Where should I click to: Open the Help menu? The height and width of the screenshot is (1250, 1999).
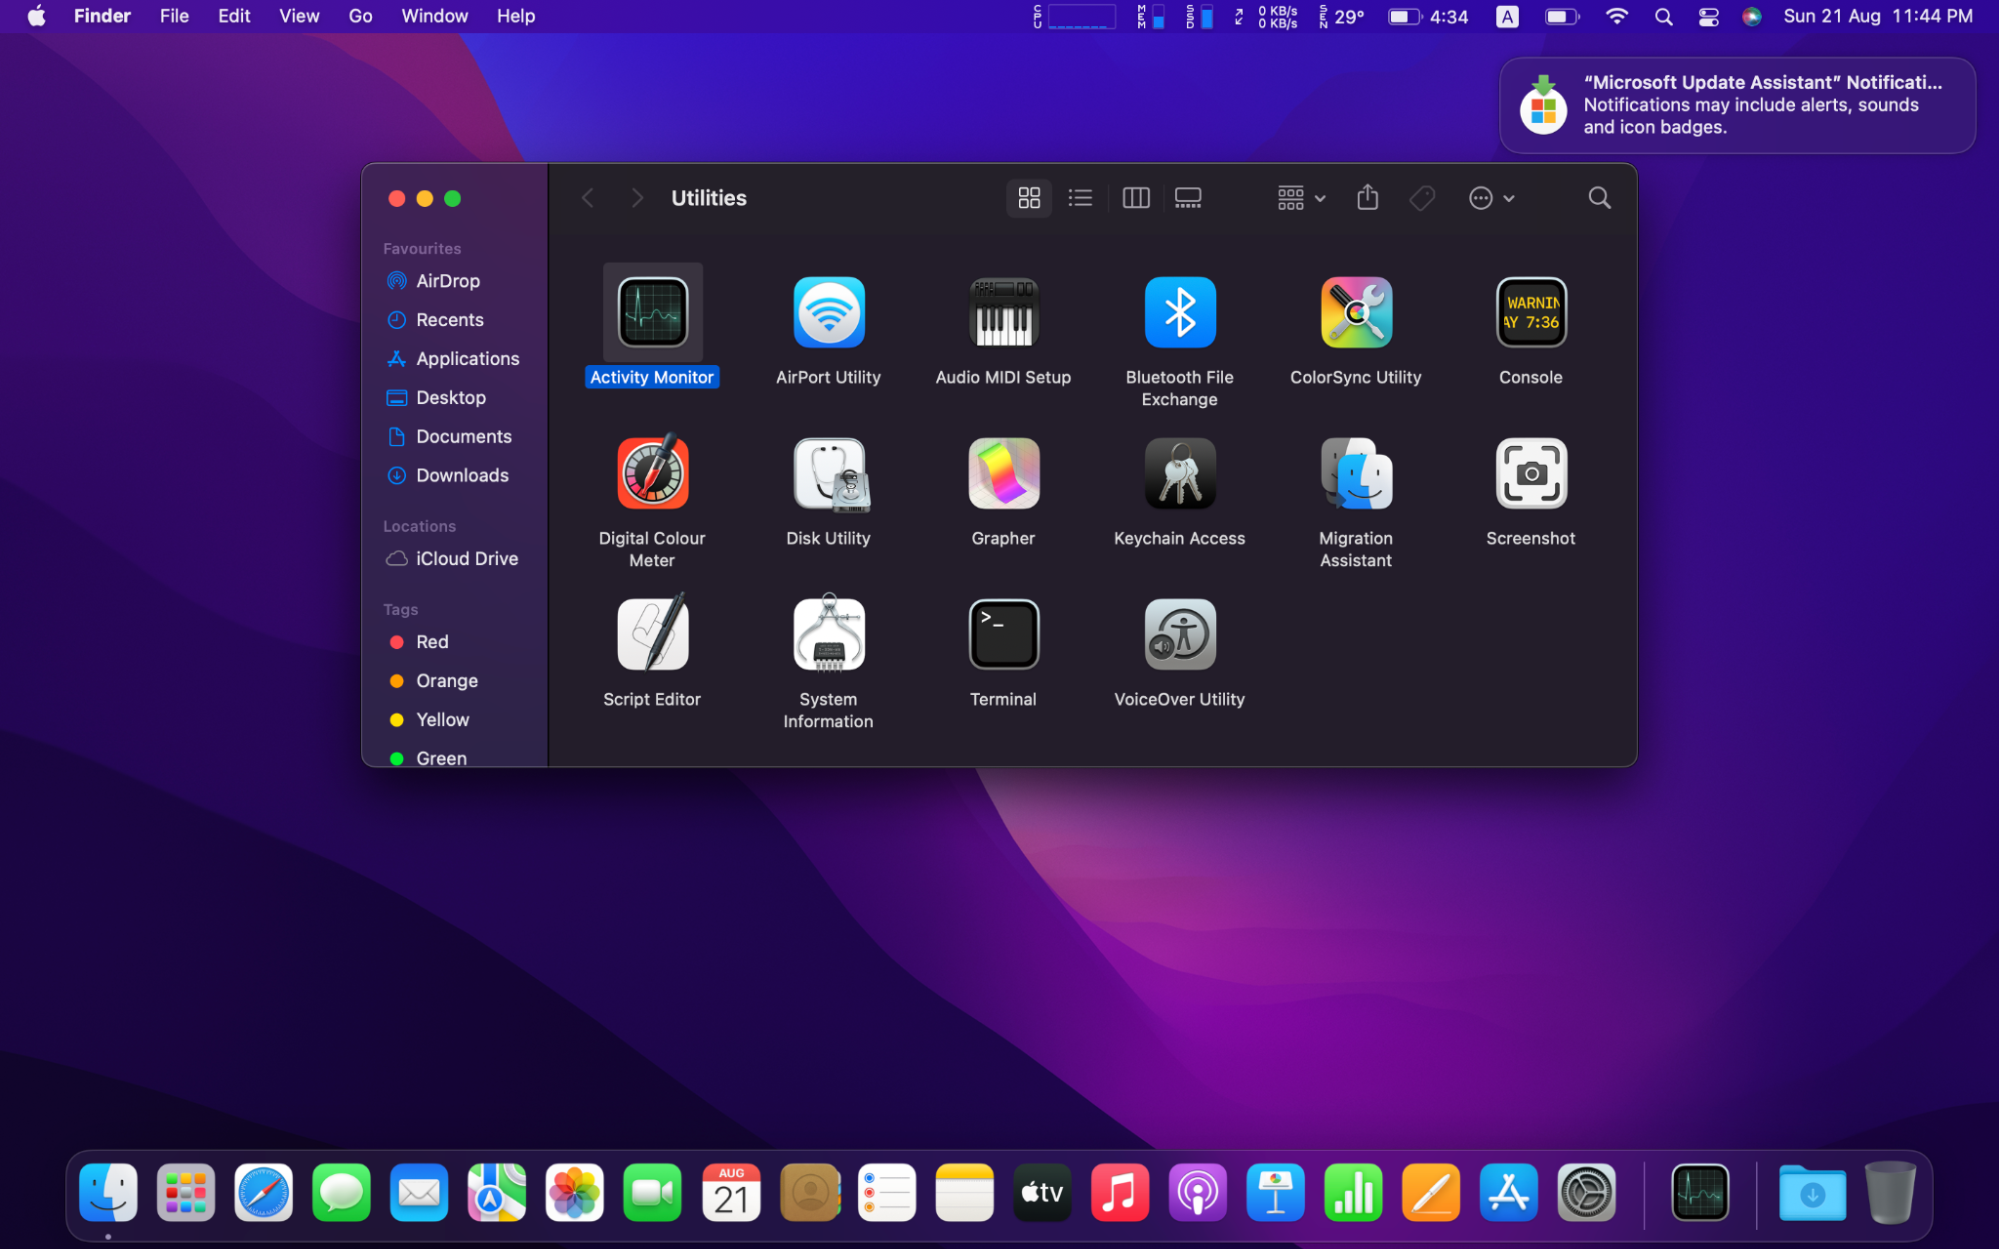tap(516, 16)
